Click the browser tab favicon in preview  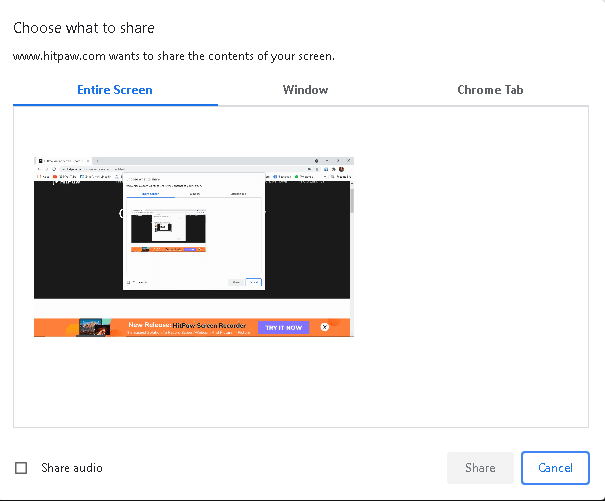[39, 160]
